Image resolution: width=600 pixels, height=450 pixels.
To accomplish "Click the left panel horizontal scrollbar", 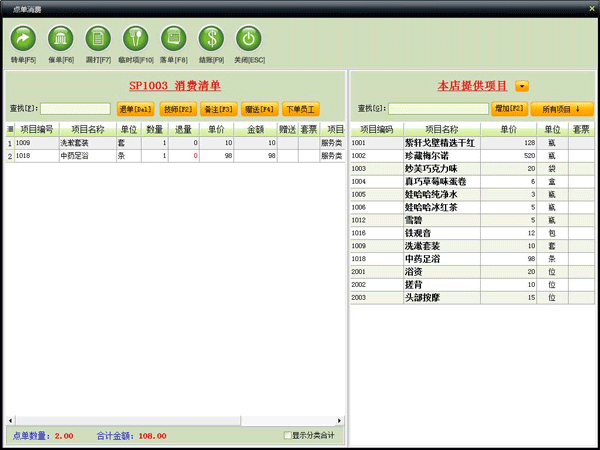I will point(175,420).
